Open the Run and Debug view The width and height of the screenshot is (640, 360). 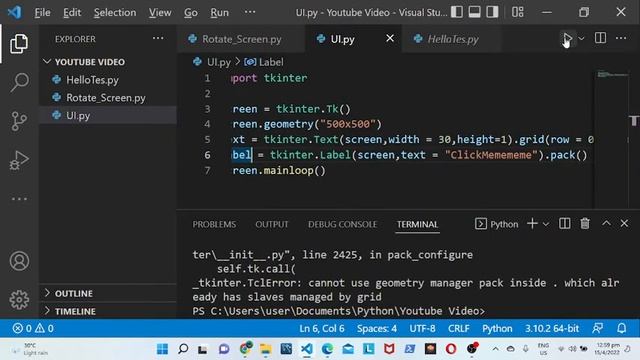(x=19, y=160)
